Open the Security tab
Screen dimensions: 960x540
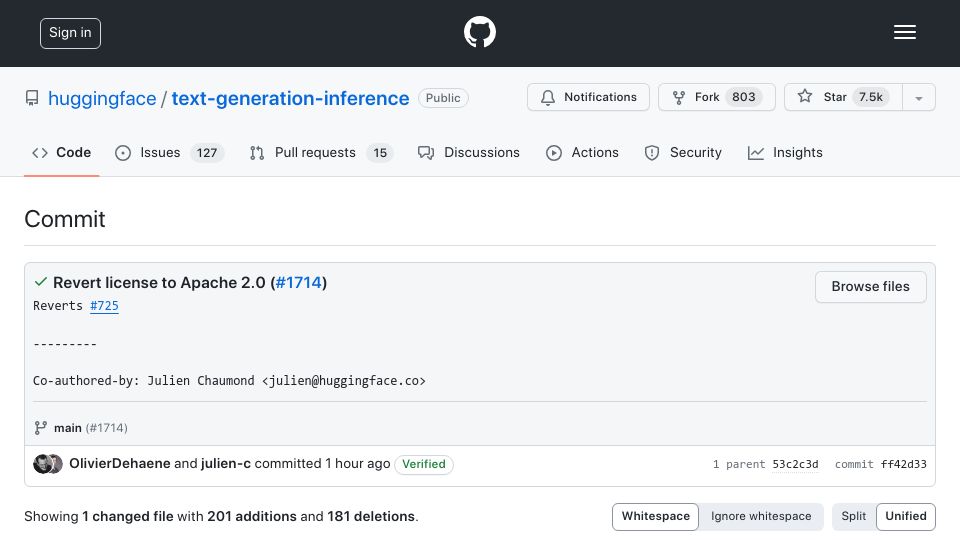pos(683,152)
